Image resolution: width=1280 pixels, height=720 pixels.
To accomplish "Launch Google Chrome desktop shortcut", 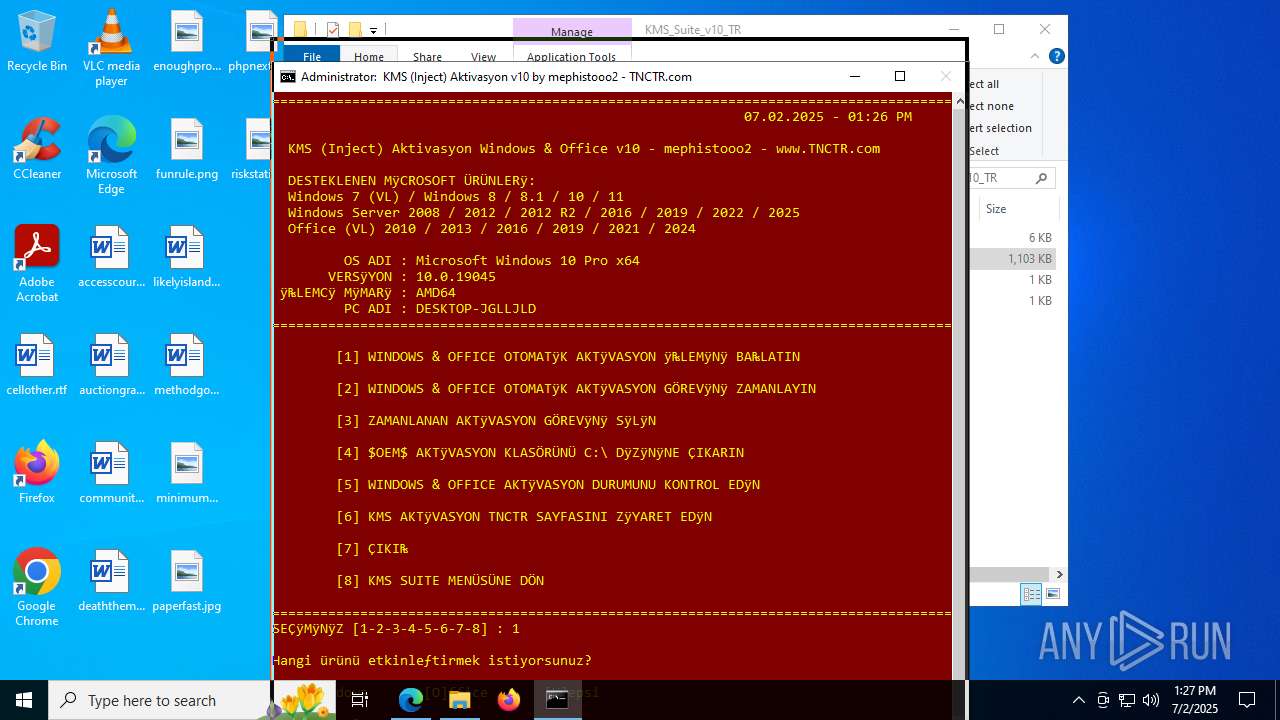I will 37,588.
